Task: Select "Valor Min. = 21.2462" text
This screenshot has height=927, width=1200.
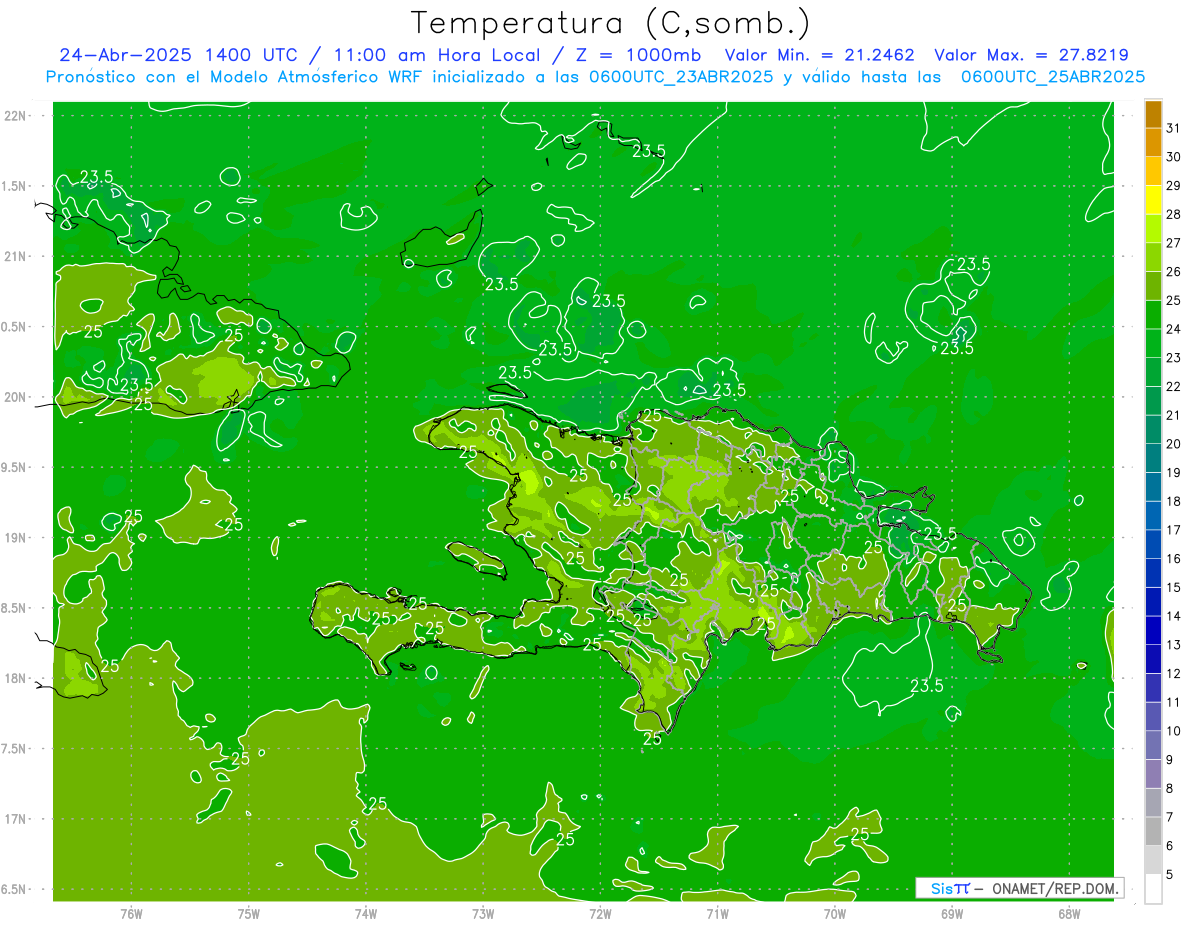Action: click(x=819, y=55)
